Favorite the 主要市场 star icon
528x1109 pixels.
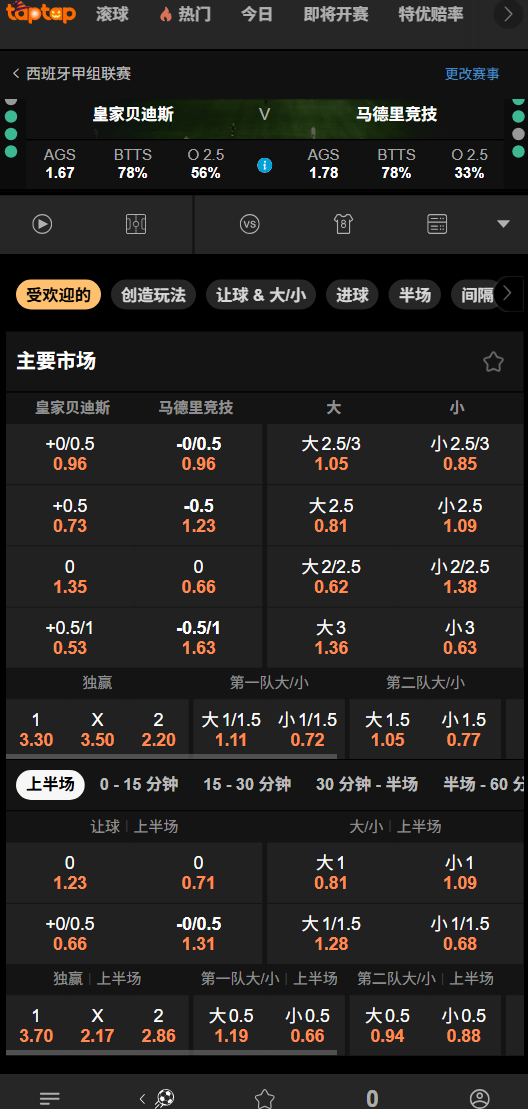(493, 362)
